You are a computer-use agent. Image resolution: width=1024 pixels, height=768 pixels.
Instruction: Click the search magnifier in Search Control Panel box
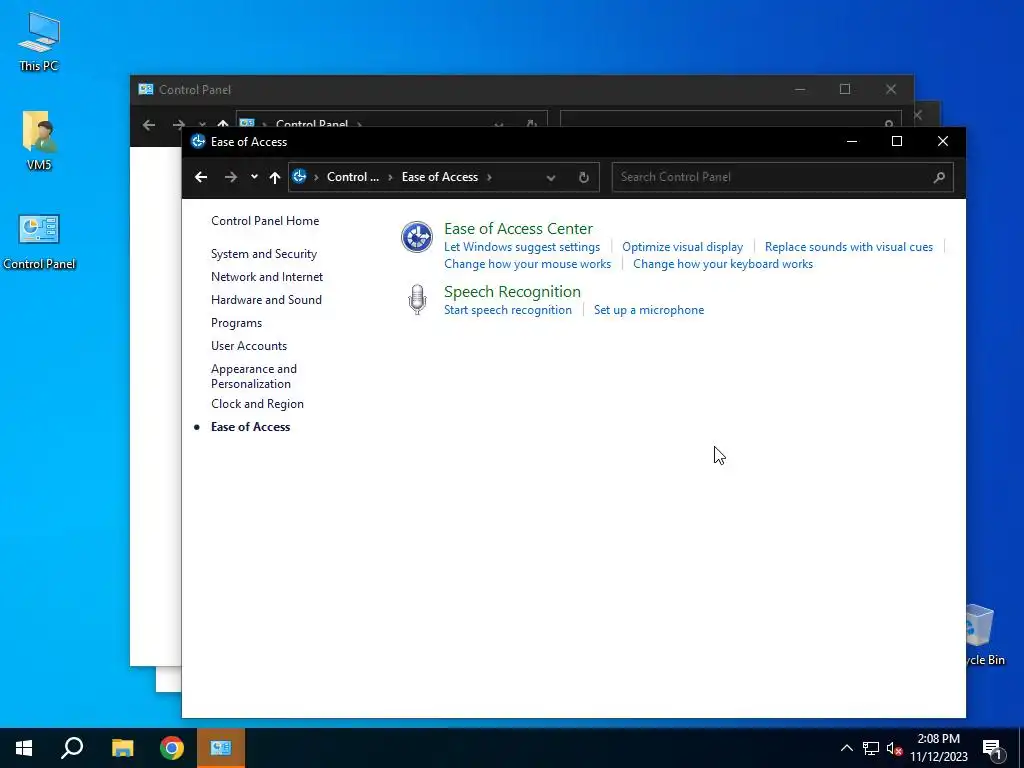(939, 177)
